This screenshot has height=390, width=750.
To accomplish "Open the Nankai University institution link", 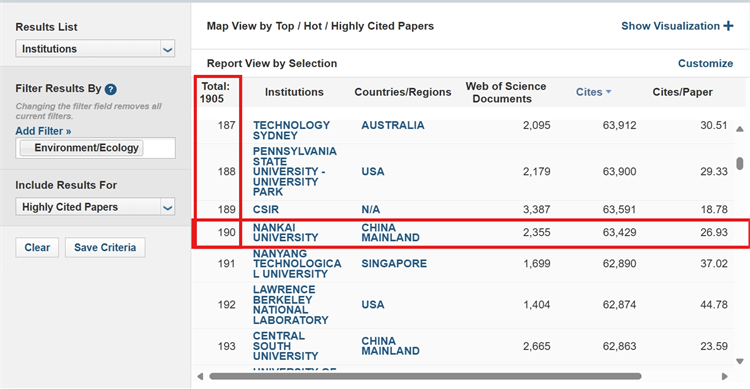I will point(286,233).
